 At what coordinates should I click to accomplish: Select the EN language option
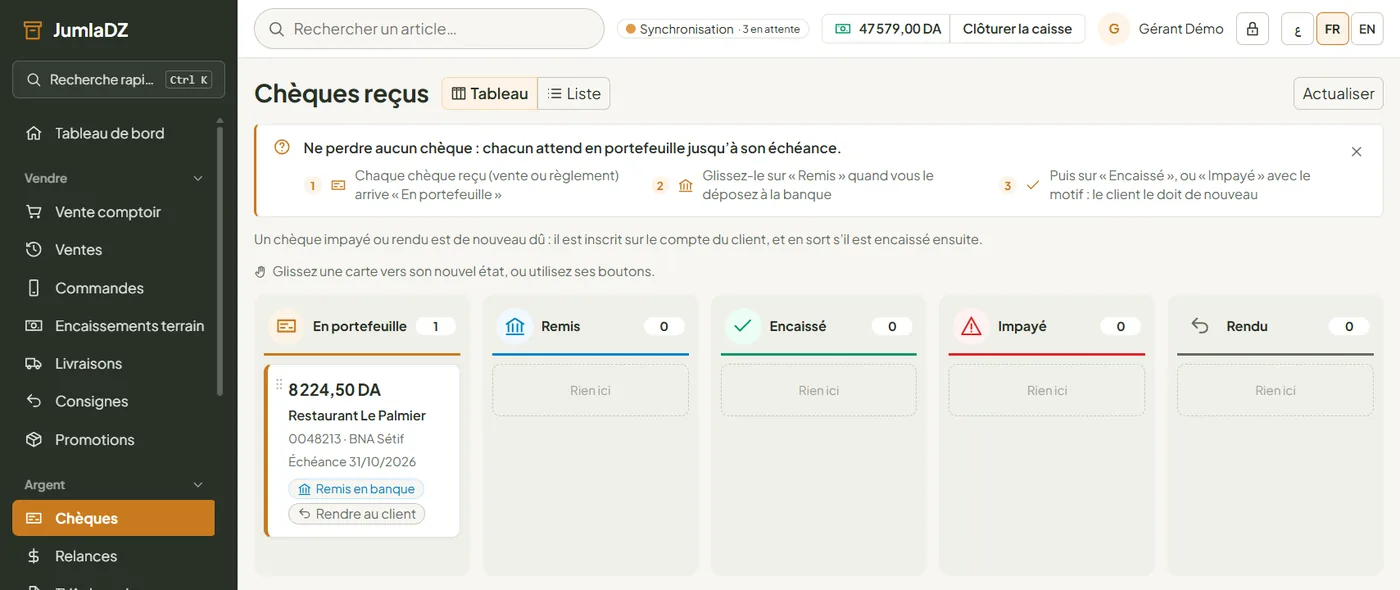(1367, 29)
